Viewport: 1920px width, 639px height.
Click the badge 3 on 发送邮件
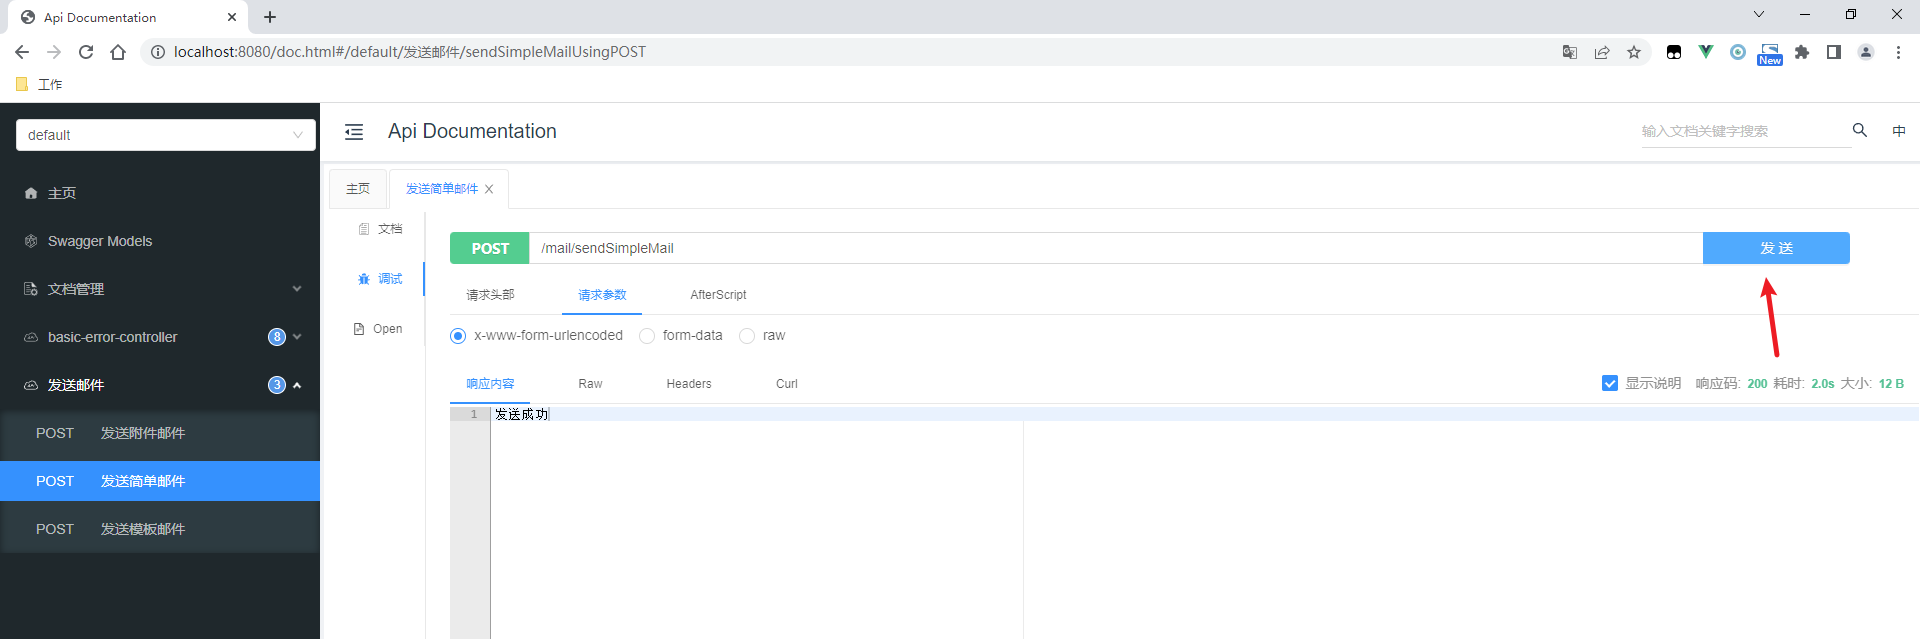tap(277, 385)
